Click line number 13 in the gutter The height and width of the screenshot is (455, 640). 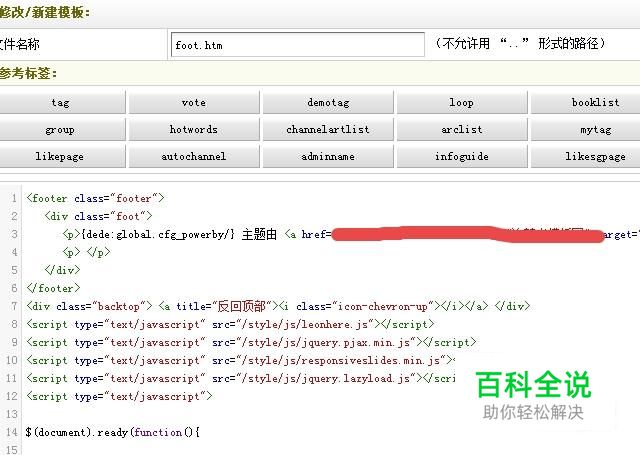tap(11, 414)
